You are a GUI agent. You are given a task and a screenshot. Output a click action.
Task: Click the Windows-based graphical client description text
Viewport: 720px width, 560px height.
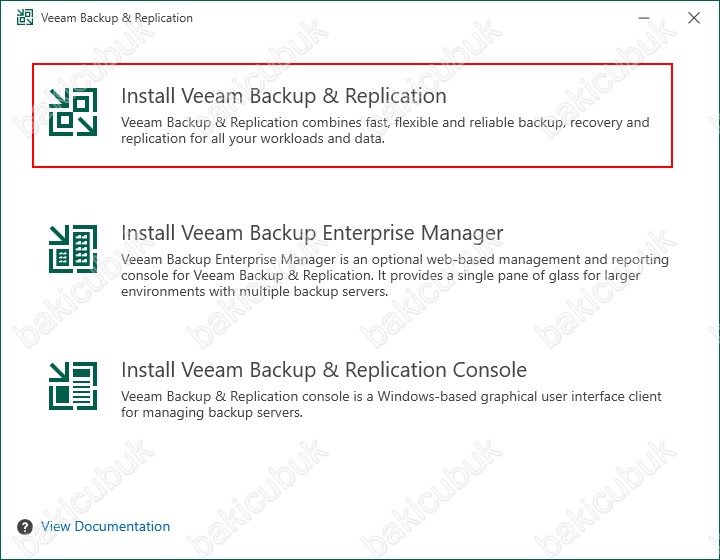(391, 396)
